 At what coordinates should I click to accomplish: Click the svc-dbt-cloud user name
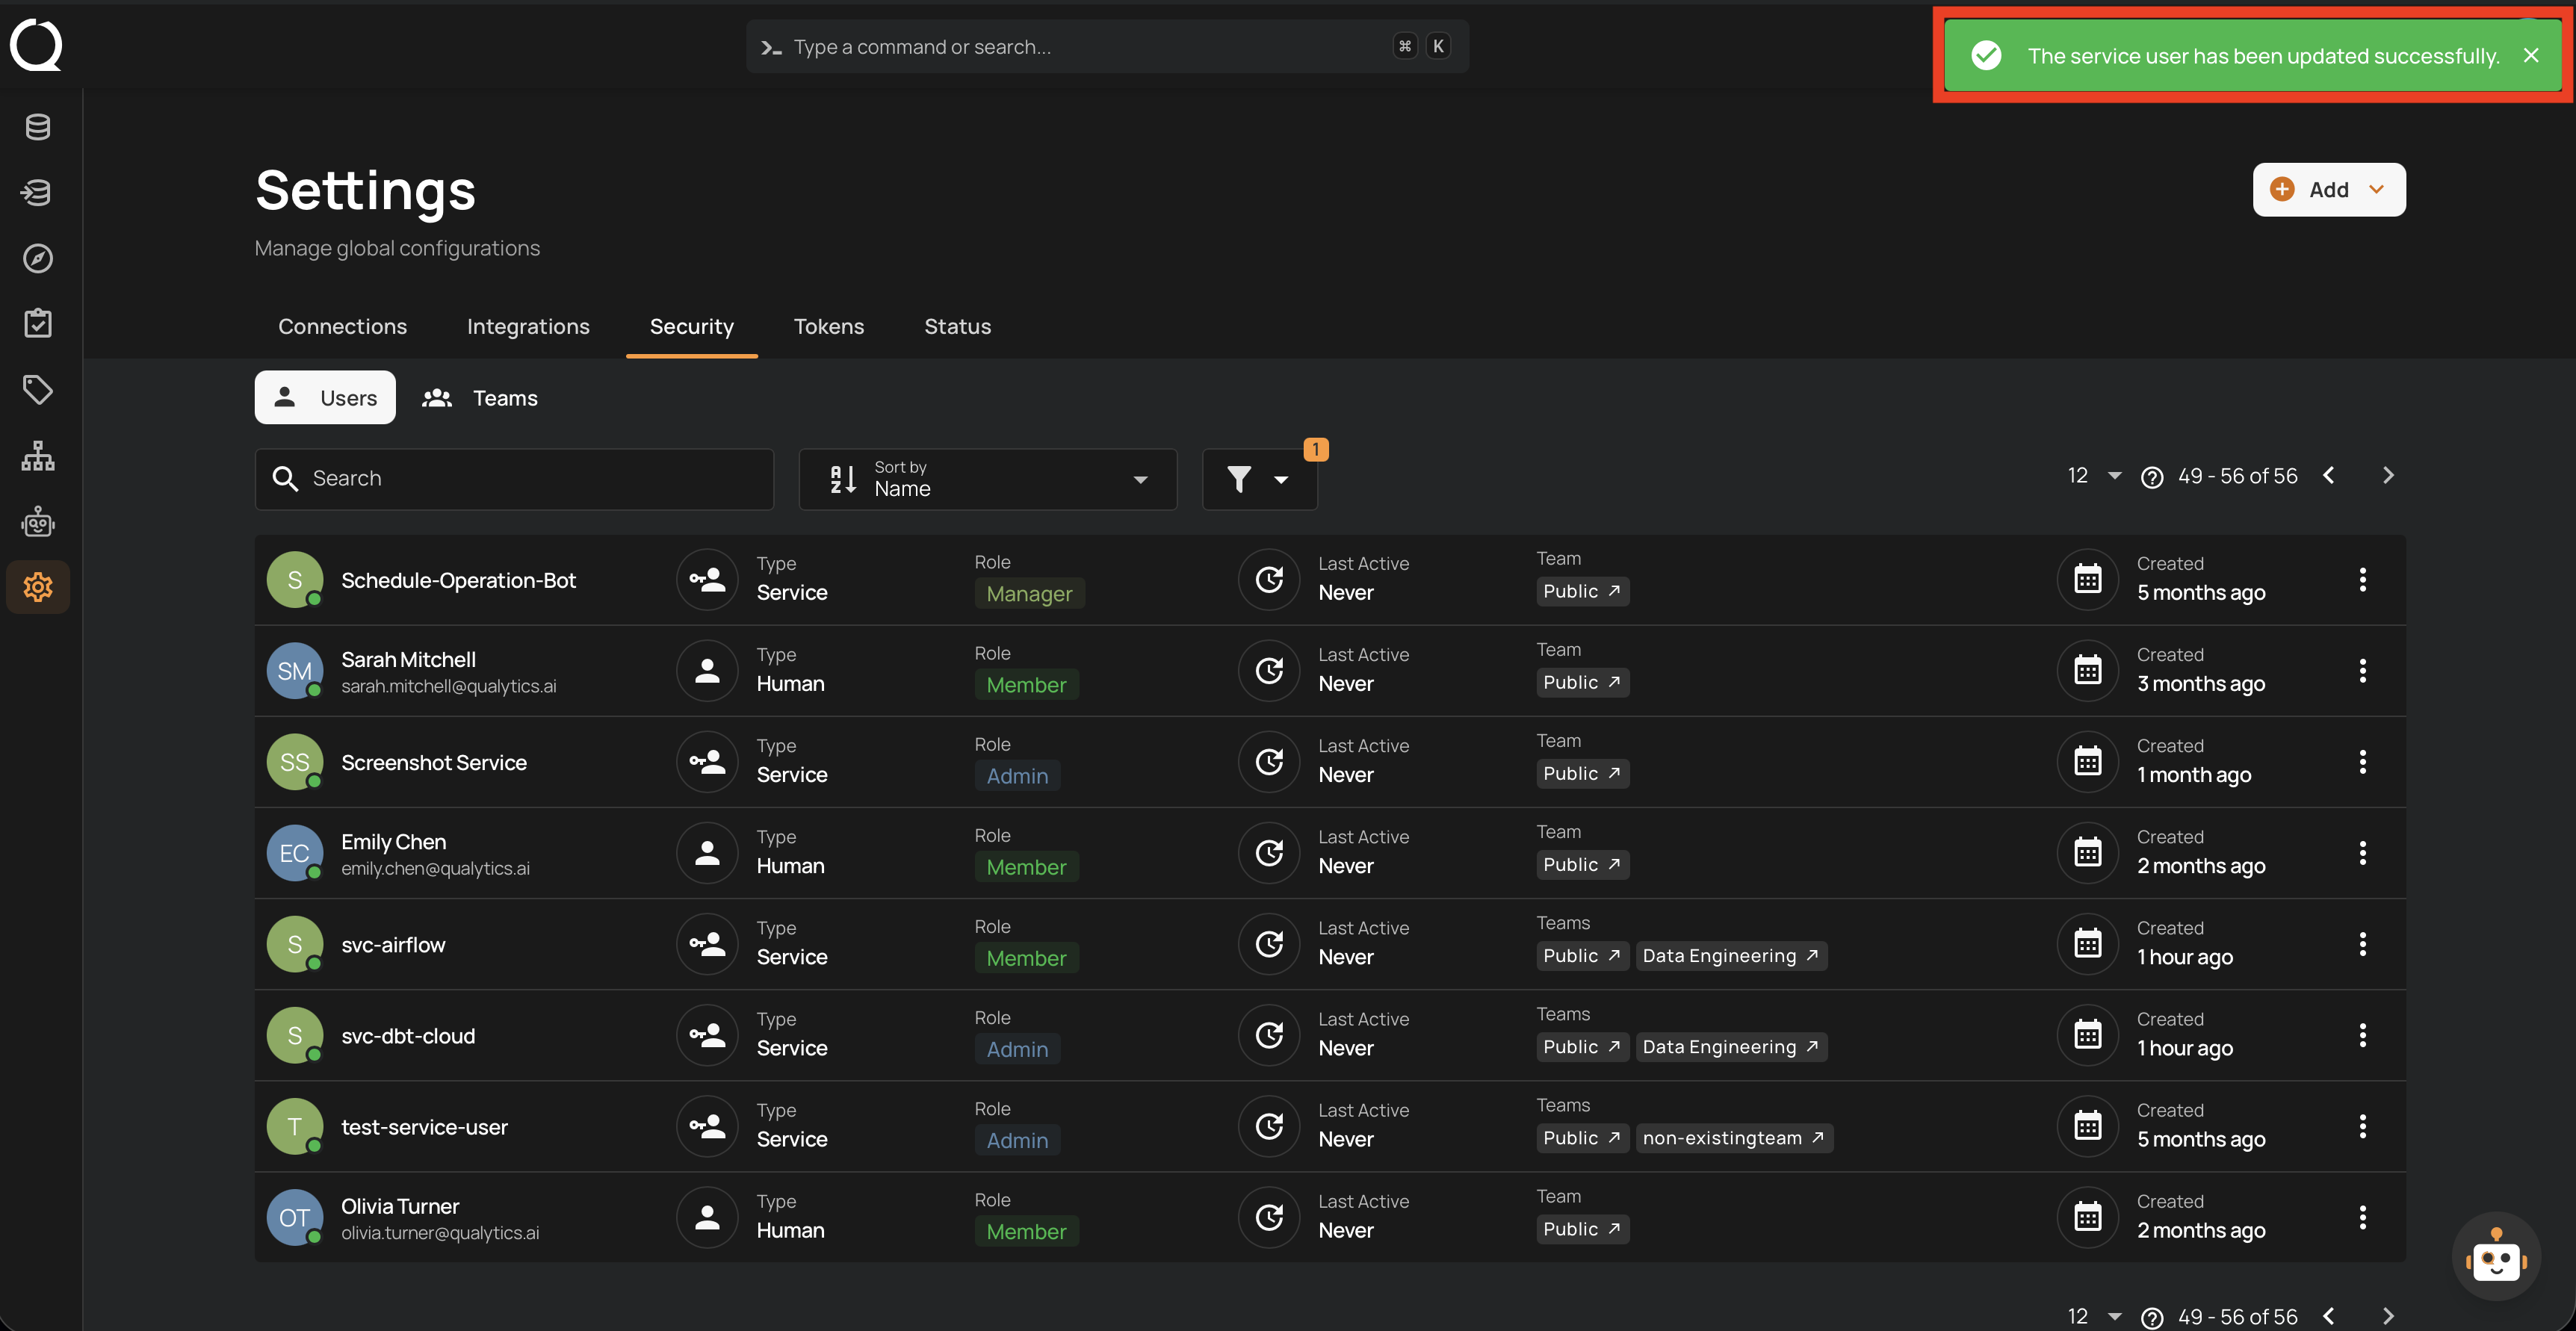pyautogui.click(x=408, y=1036)
